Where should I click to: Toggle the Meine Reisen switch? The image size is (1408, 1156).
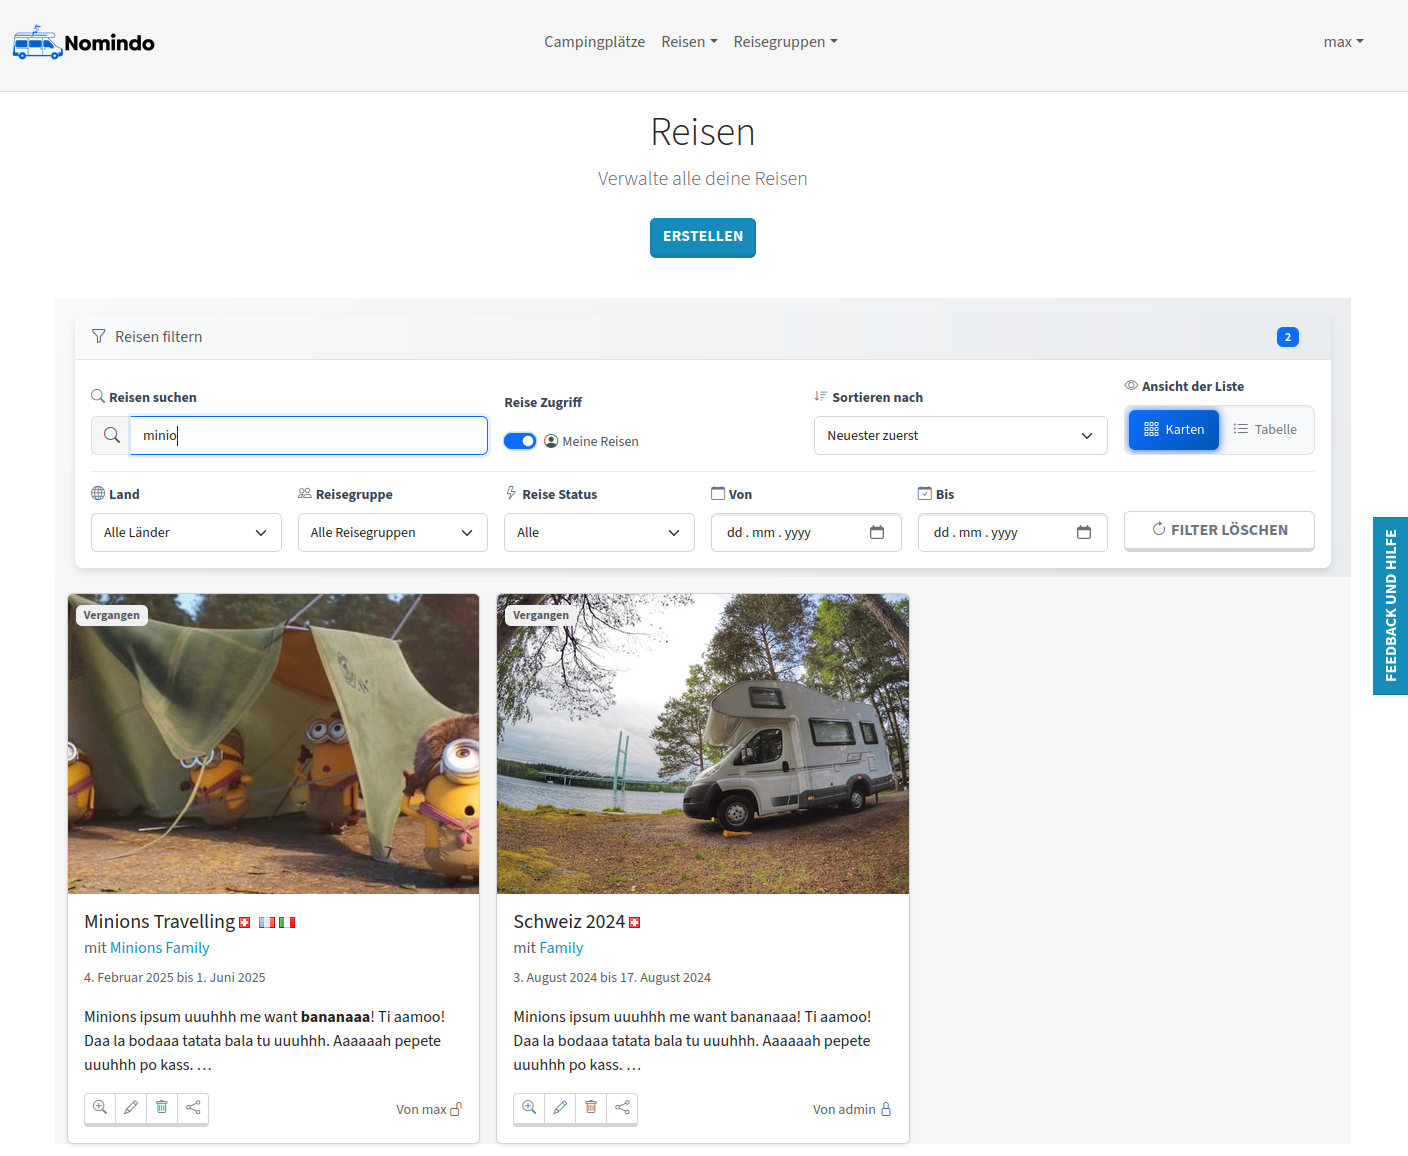click(x=520, y=441)
